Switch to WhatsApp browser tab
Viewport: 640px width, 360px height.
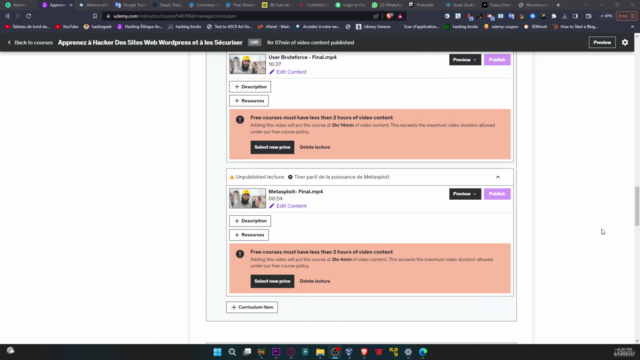pos(388,5)
